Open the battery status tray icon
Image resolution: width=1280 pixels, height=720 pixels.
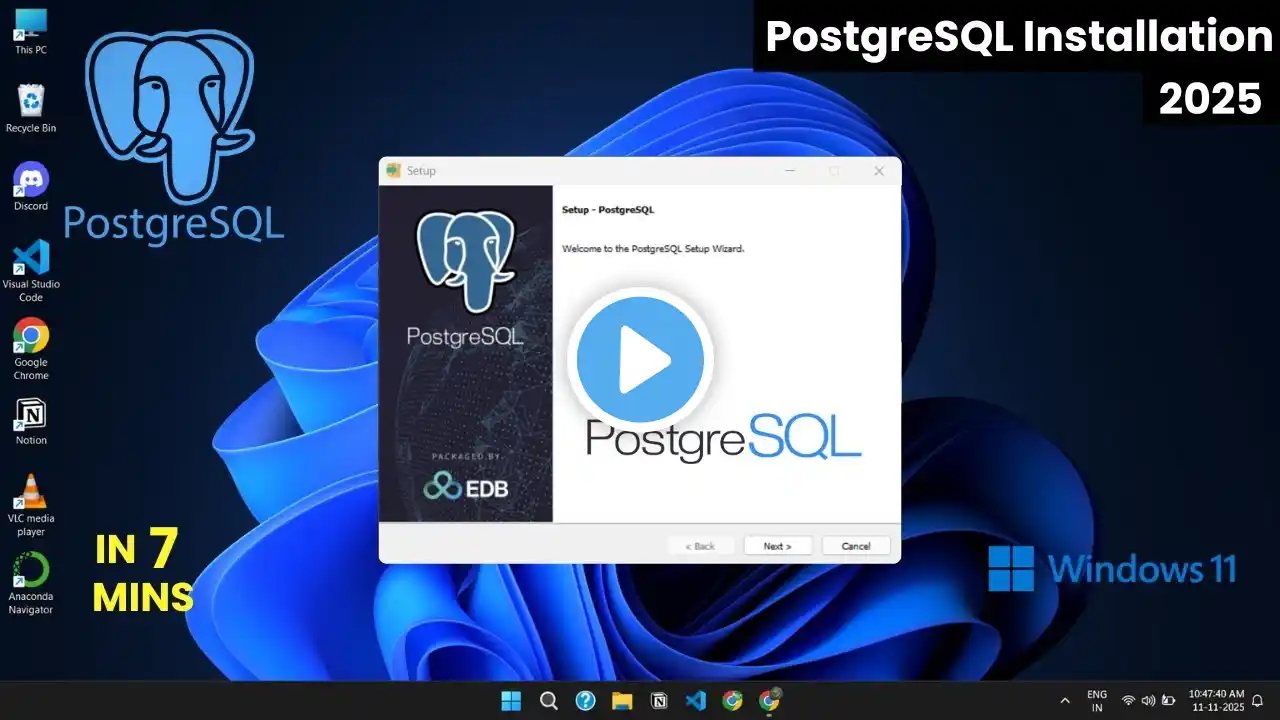pyautogui.click(x=1167, y=700)
